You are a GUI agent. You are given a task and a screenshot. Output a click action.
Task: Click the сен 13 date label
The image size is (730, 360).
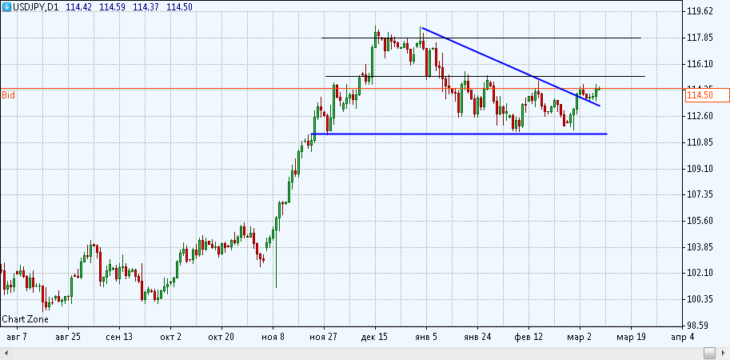click(x=119, y=337)
